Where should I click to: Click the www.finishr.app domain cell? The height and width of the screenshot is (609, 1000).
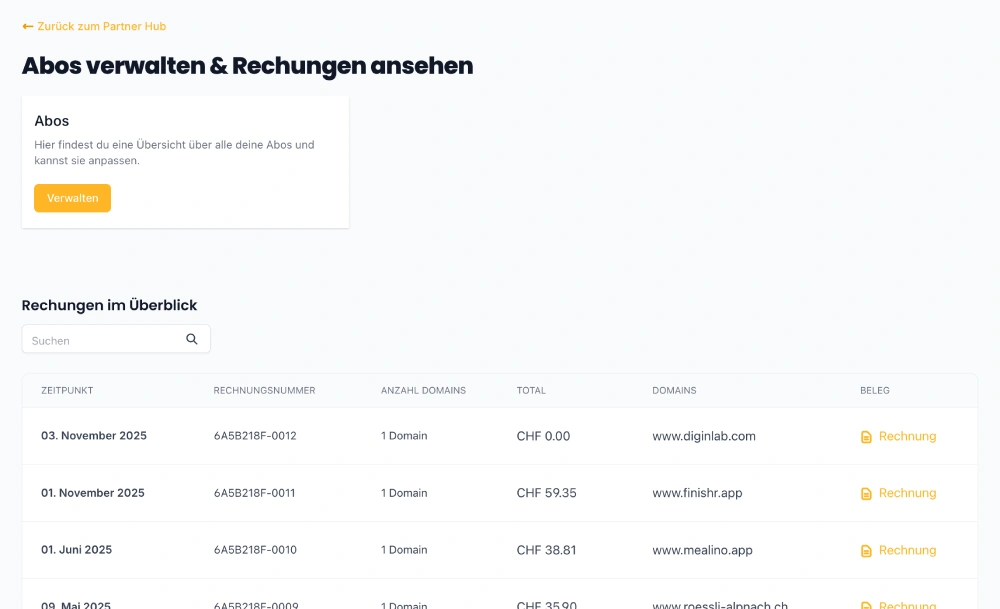click(x=697, y=493)
